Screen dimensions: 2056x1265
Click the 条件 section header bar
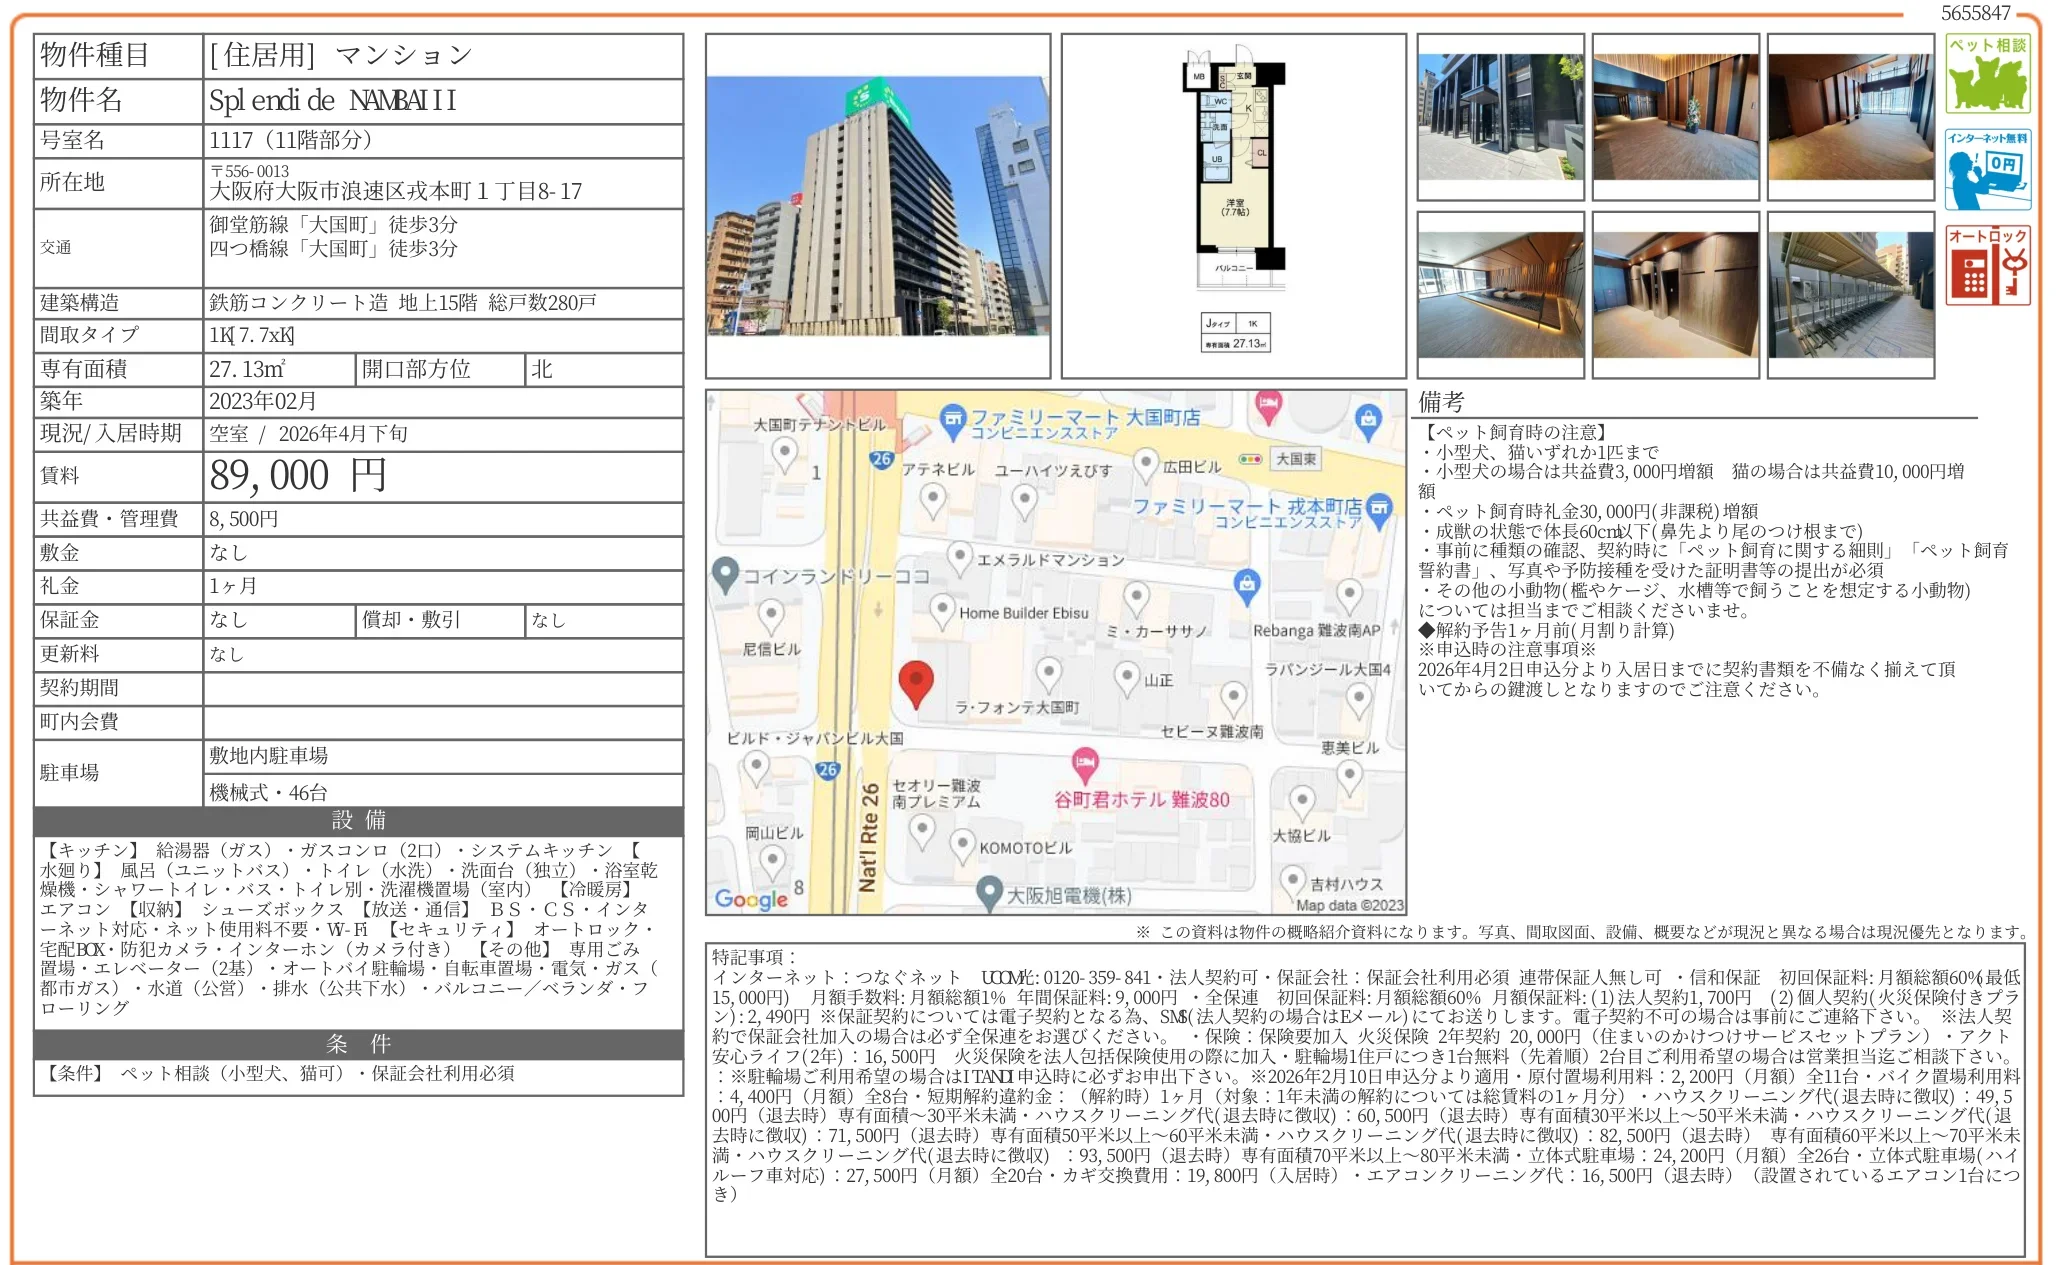click(x=358, y=1045)
